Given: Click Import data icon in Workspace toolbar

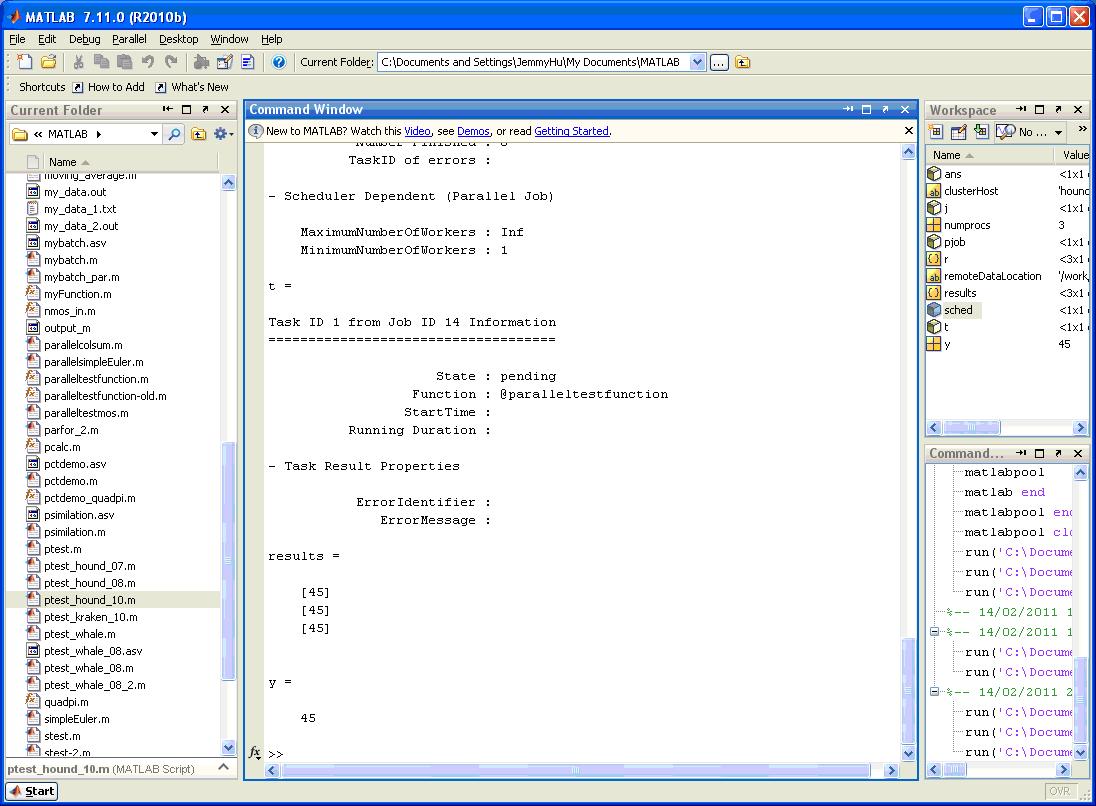Looking at the screenshot, I should click(981, 132).
